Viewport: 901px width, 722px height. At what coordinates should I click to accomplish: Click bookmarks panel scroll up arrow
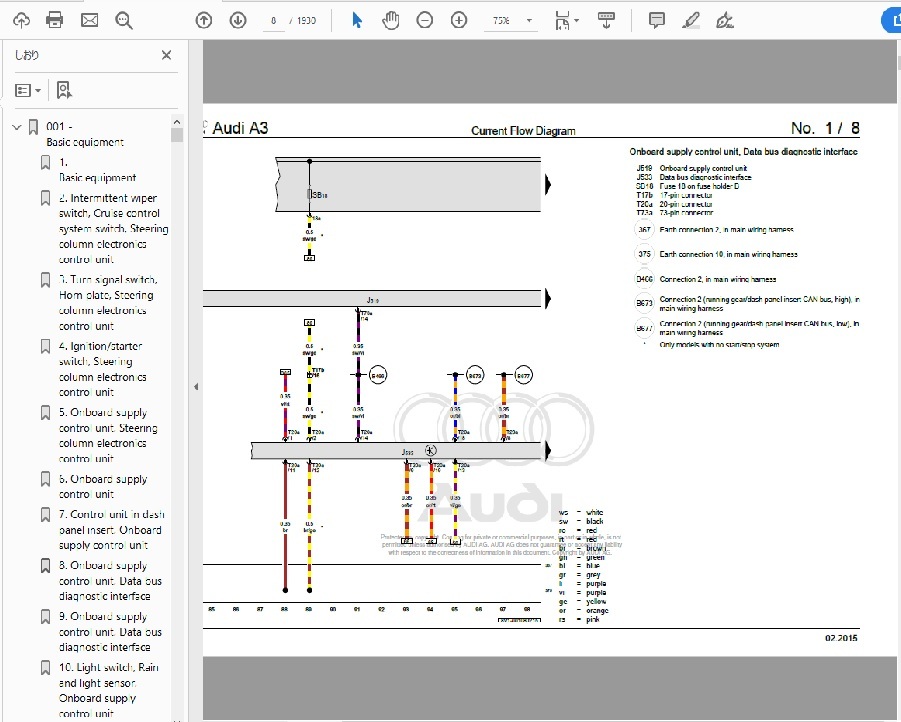coord(177,122)
